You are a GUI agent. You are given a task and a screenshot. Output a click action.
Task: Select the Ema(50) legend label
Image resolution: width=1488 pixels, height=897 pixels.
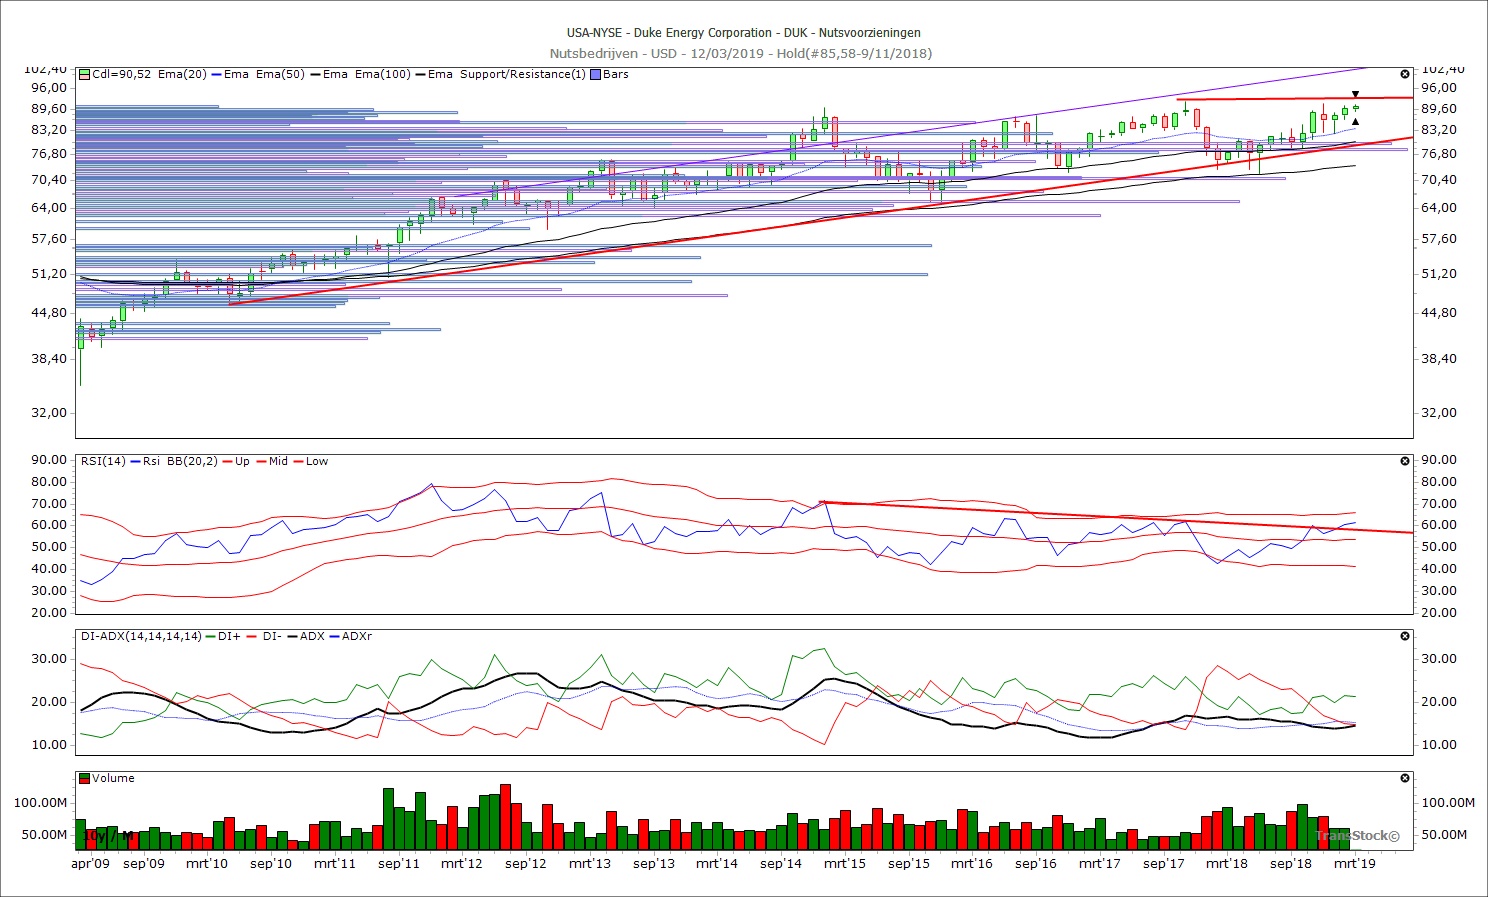[x=281, y=74]
